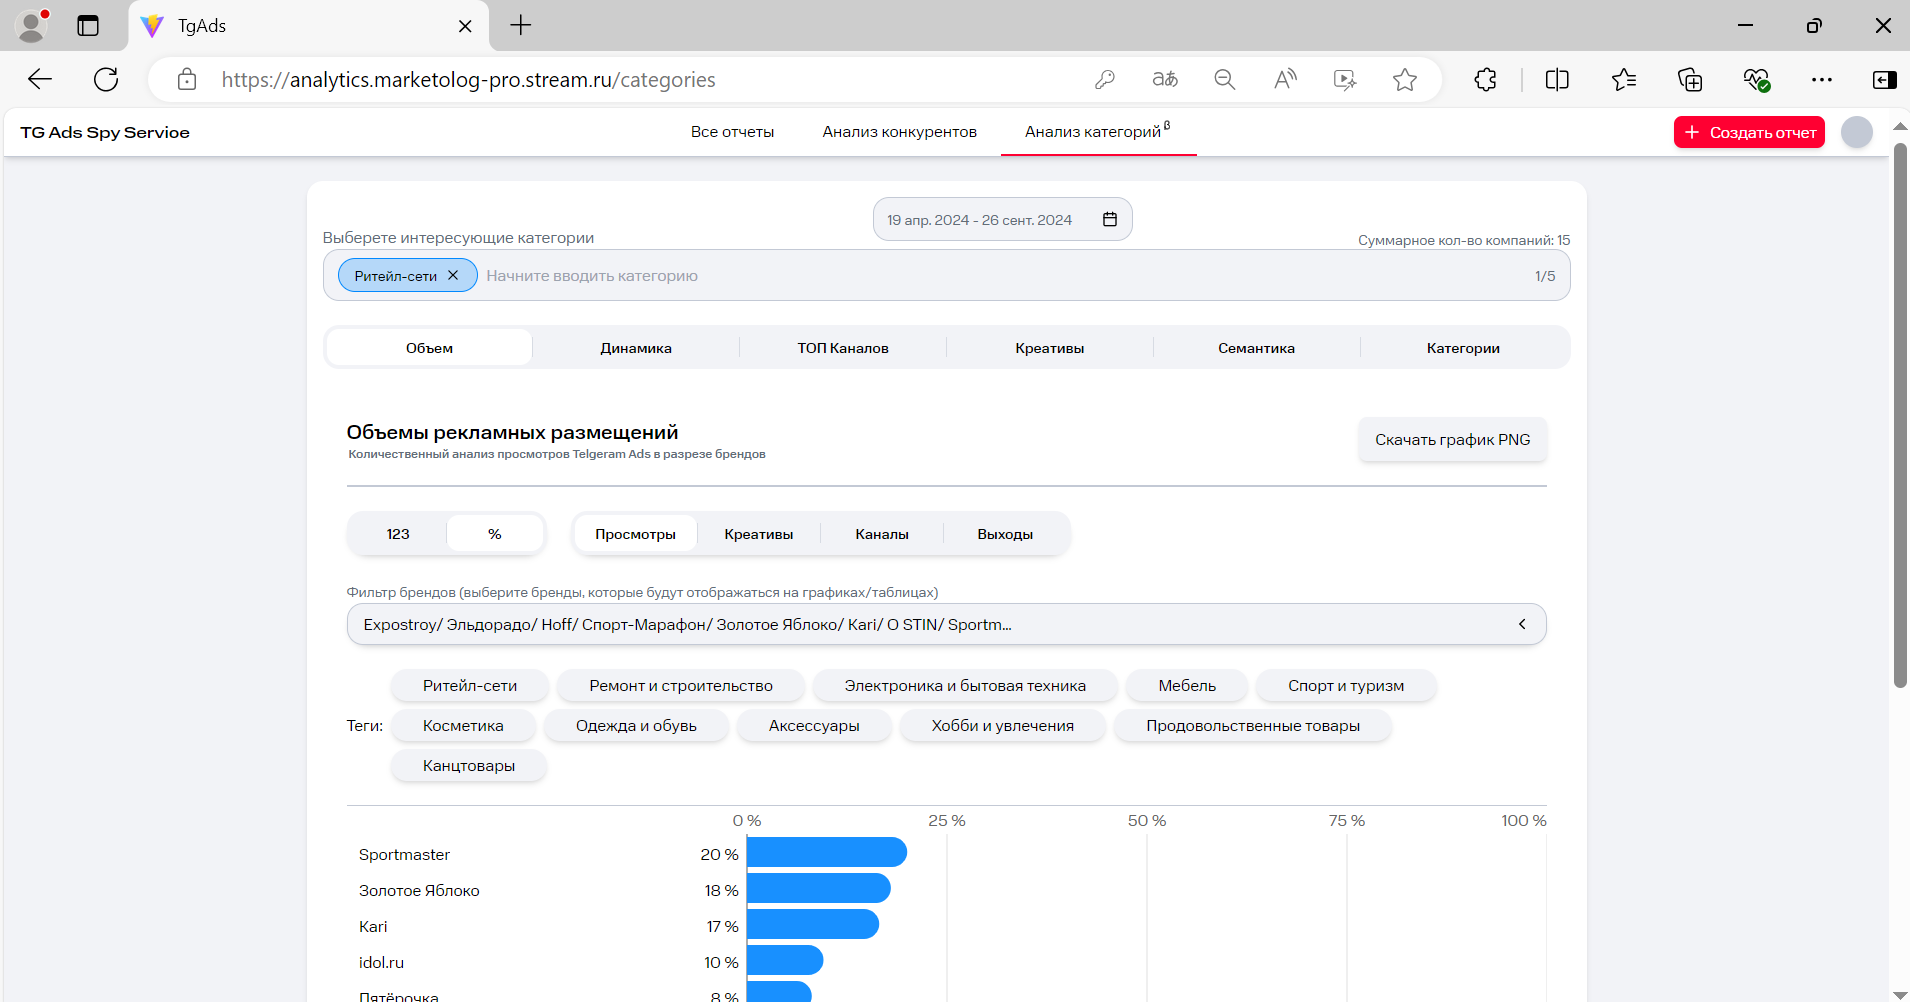Select the Косметика tag

point(463,726)
